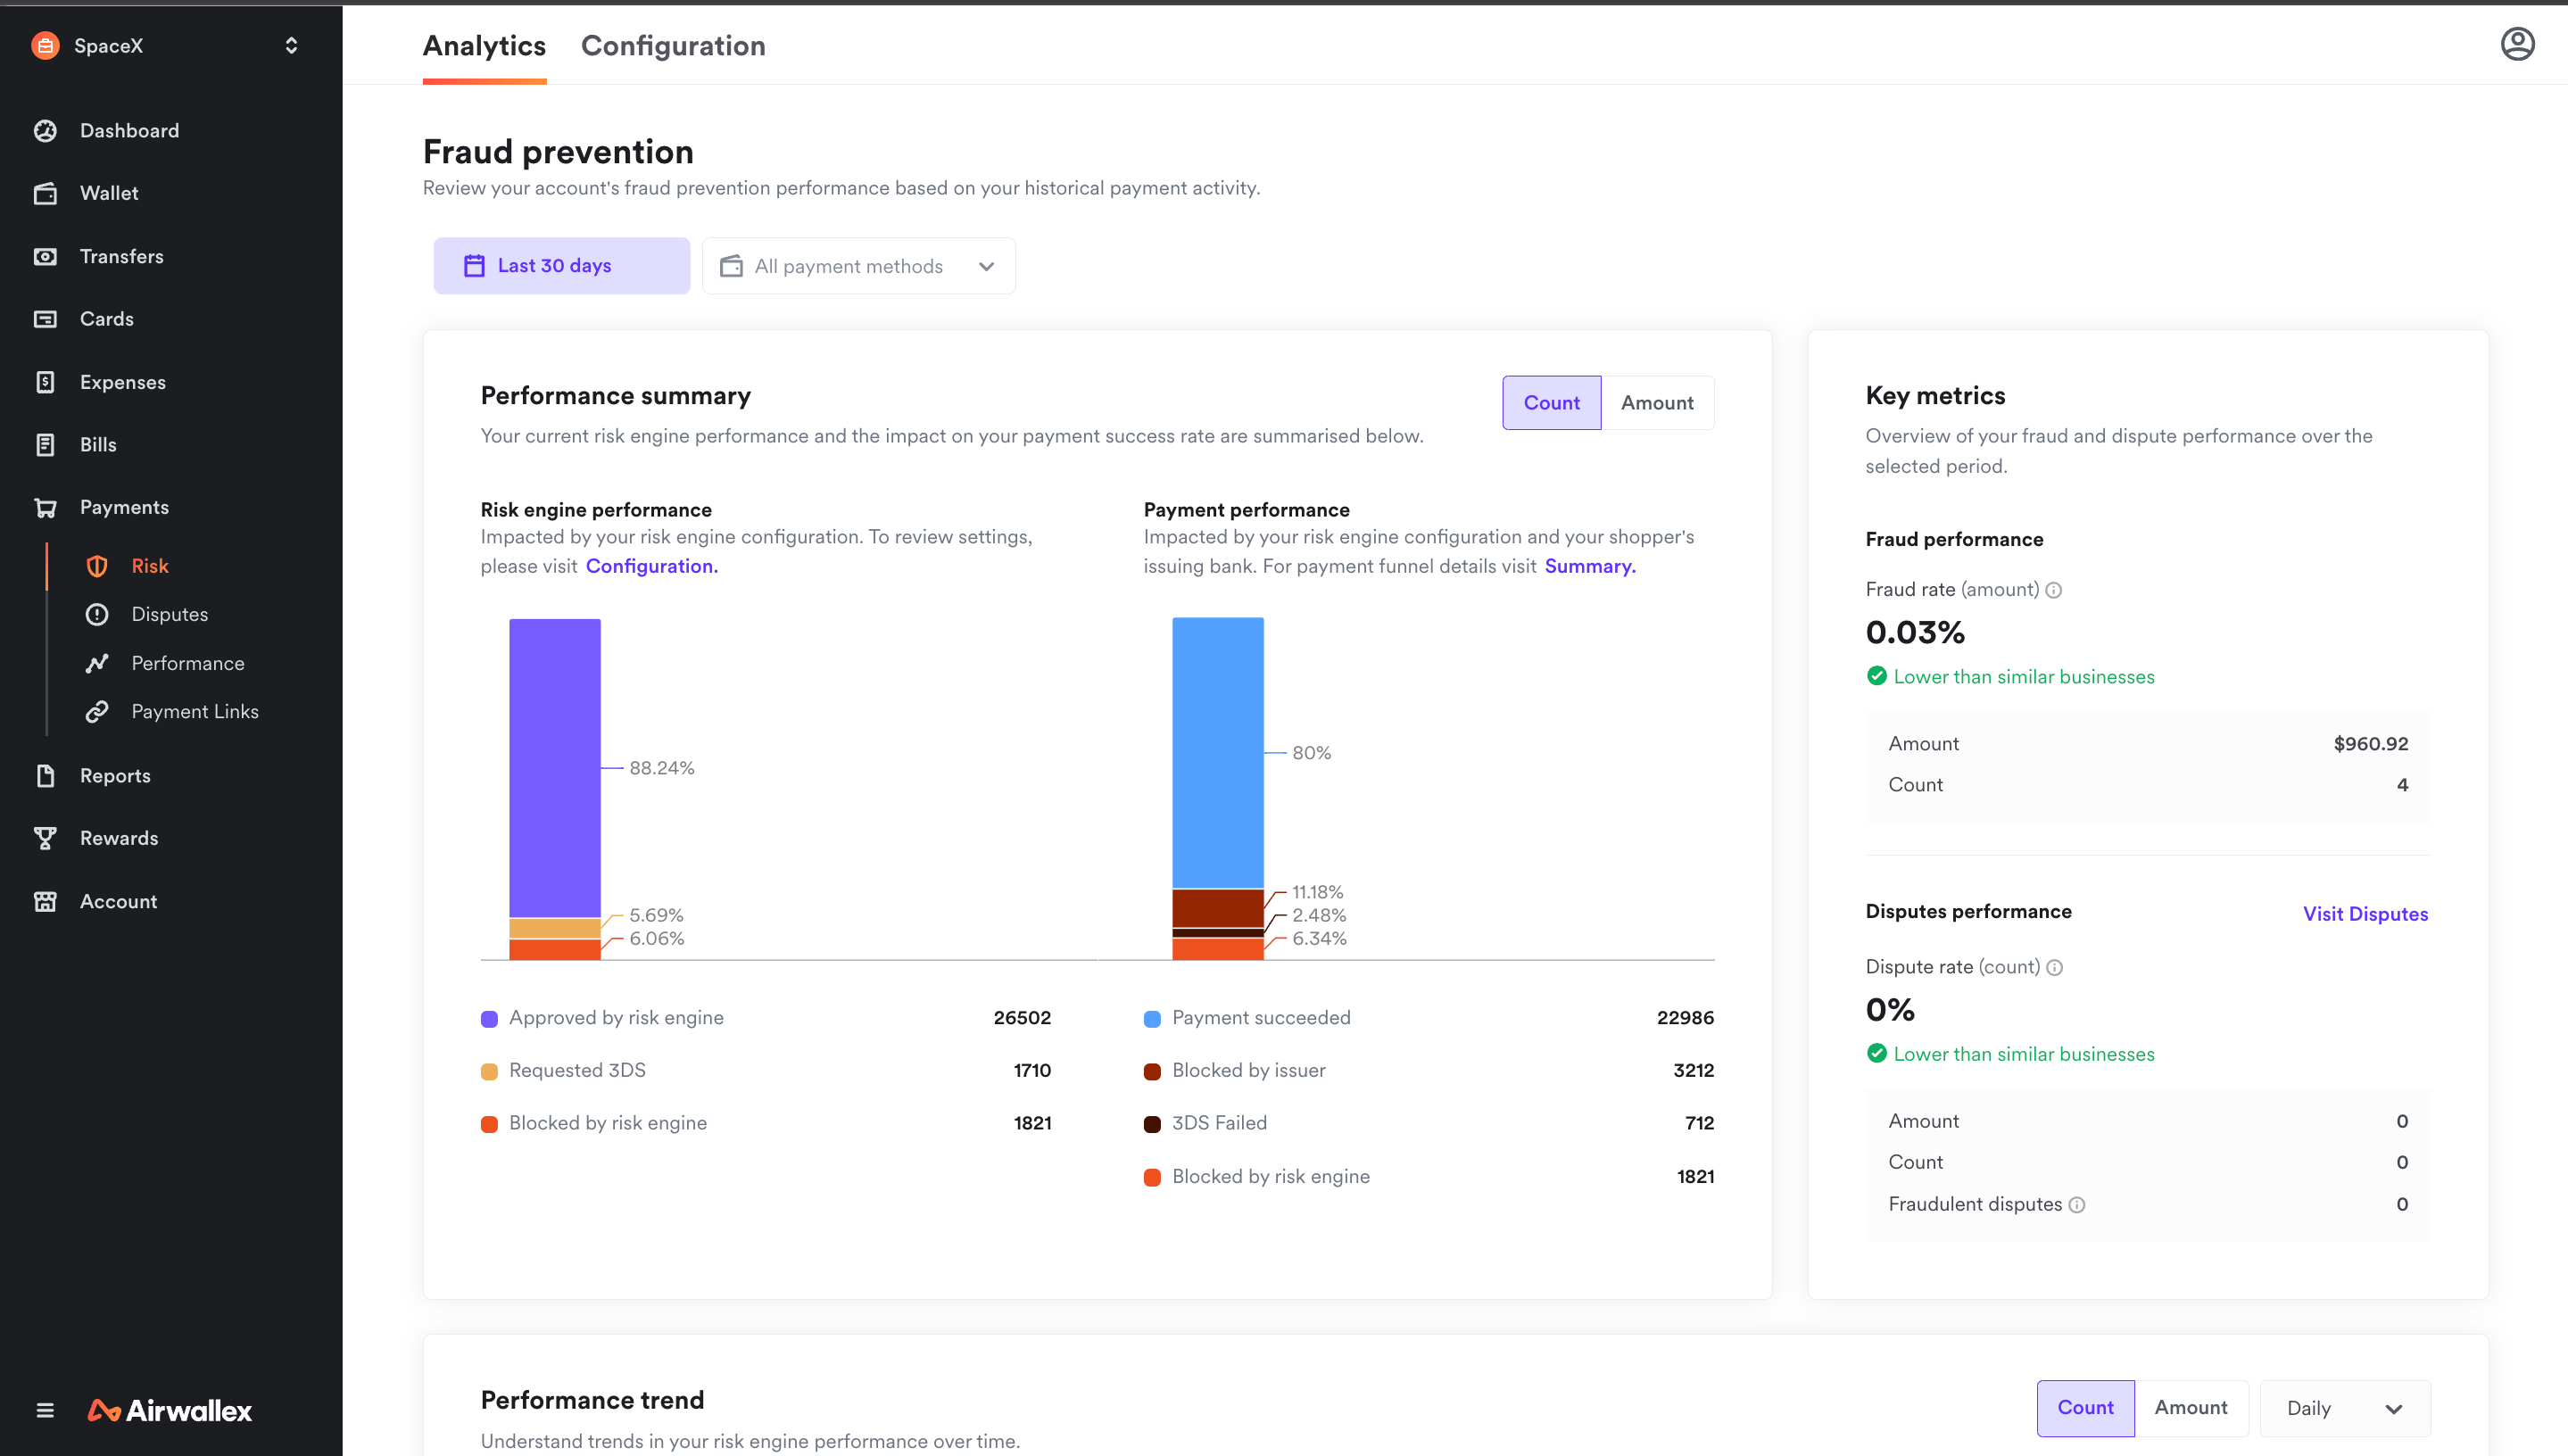Click the Rewards trophy icon
Viewport: 2568px width, 1456px height.
pyautogui.click(x=45, y=838)
